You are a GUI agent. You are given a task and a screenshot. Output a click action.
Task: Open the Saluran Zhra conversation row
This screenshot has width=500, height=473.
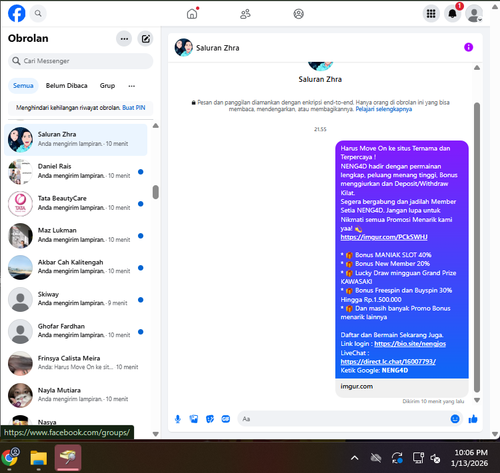tap(76, 140)
